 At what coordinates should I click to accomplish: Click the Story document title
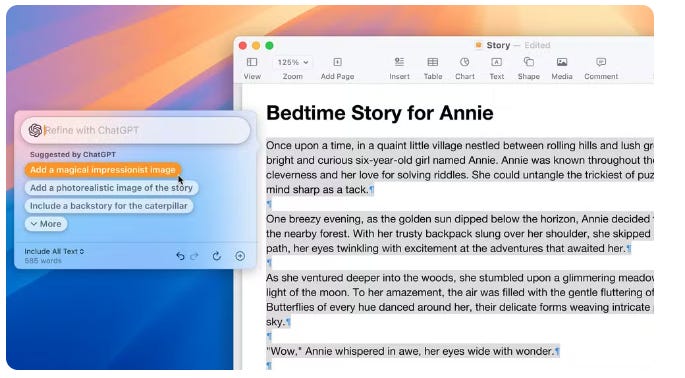tap(498, 45)
